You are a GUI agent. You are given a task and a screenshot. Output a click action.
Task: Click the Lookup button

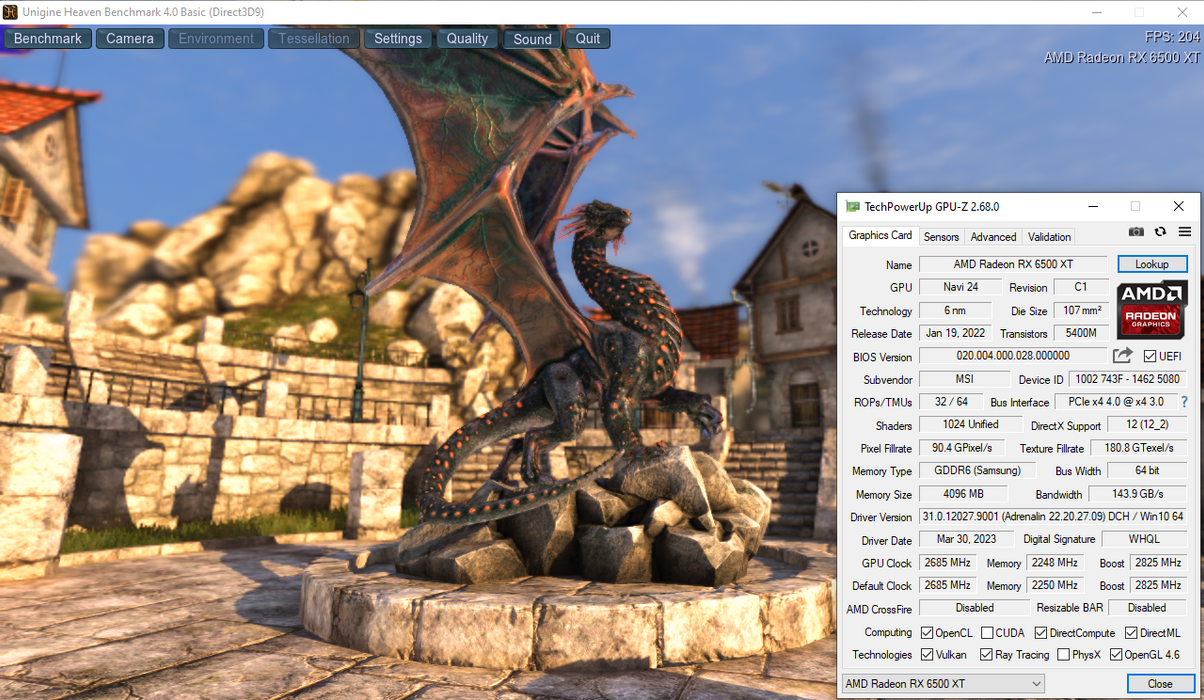[1152, 264]
